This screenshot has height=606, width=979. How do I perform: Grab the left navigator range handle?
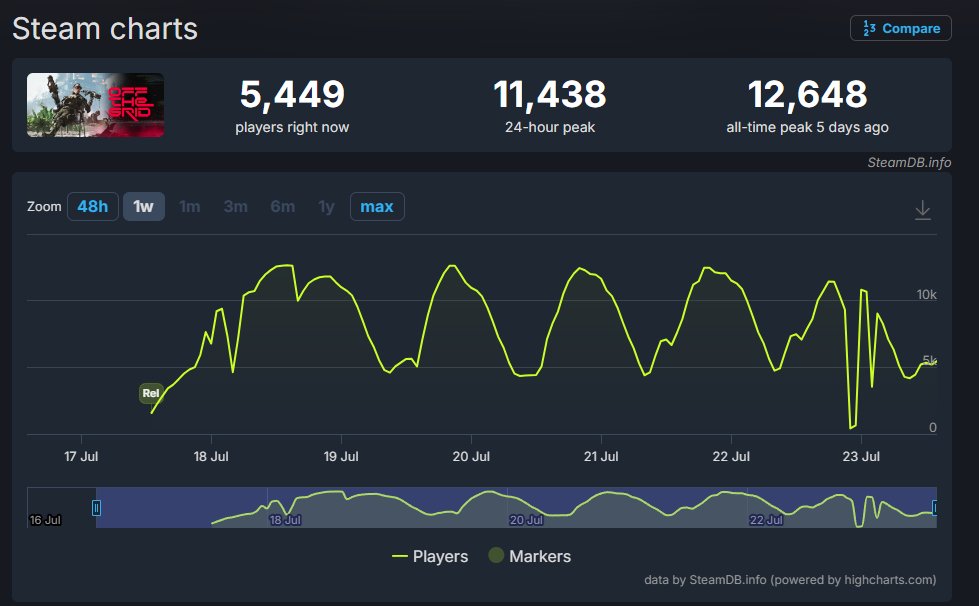click(96, 508)
